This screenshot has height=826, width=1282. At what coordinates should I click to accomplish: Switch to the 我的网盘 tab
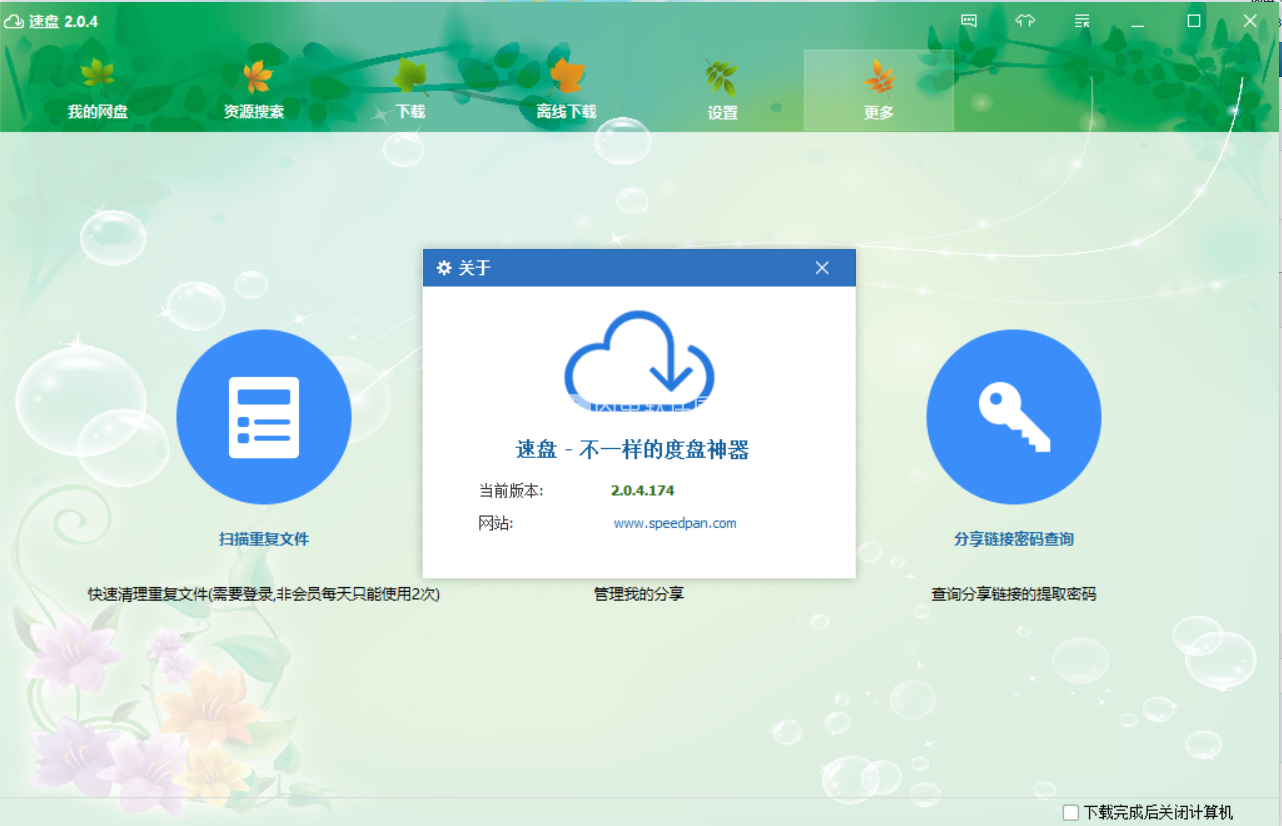click(98, 91)
